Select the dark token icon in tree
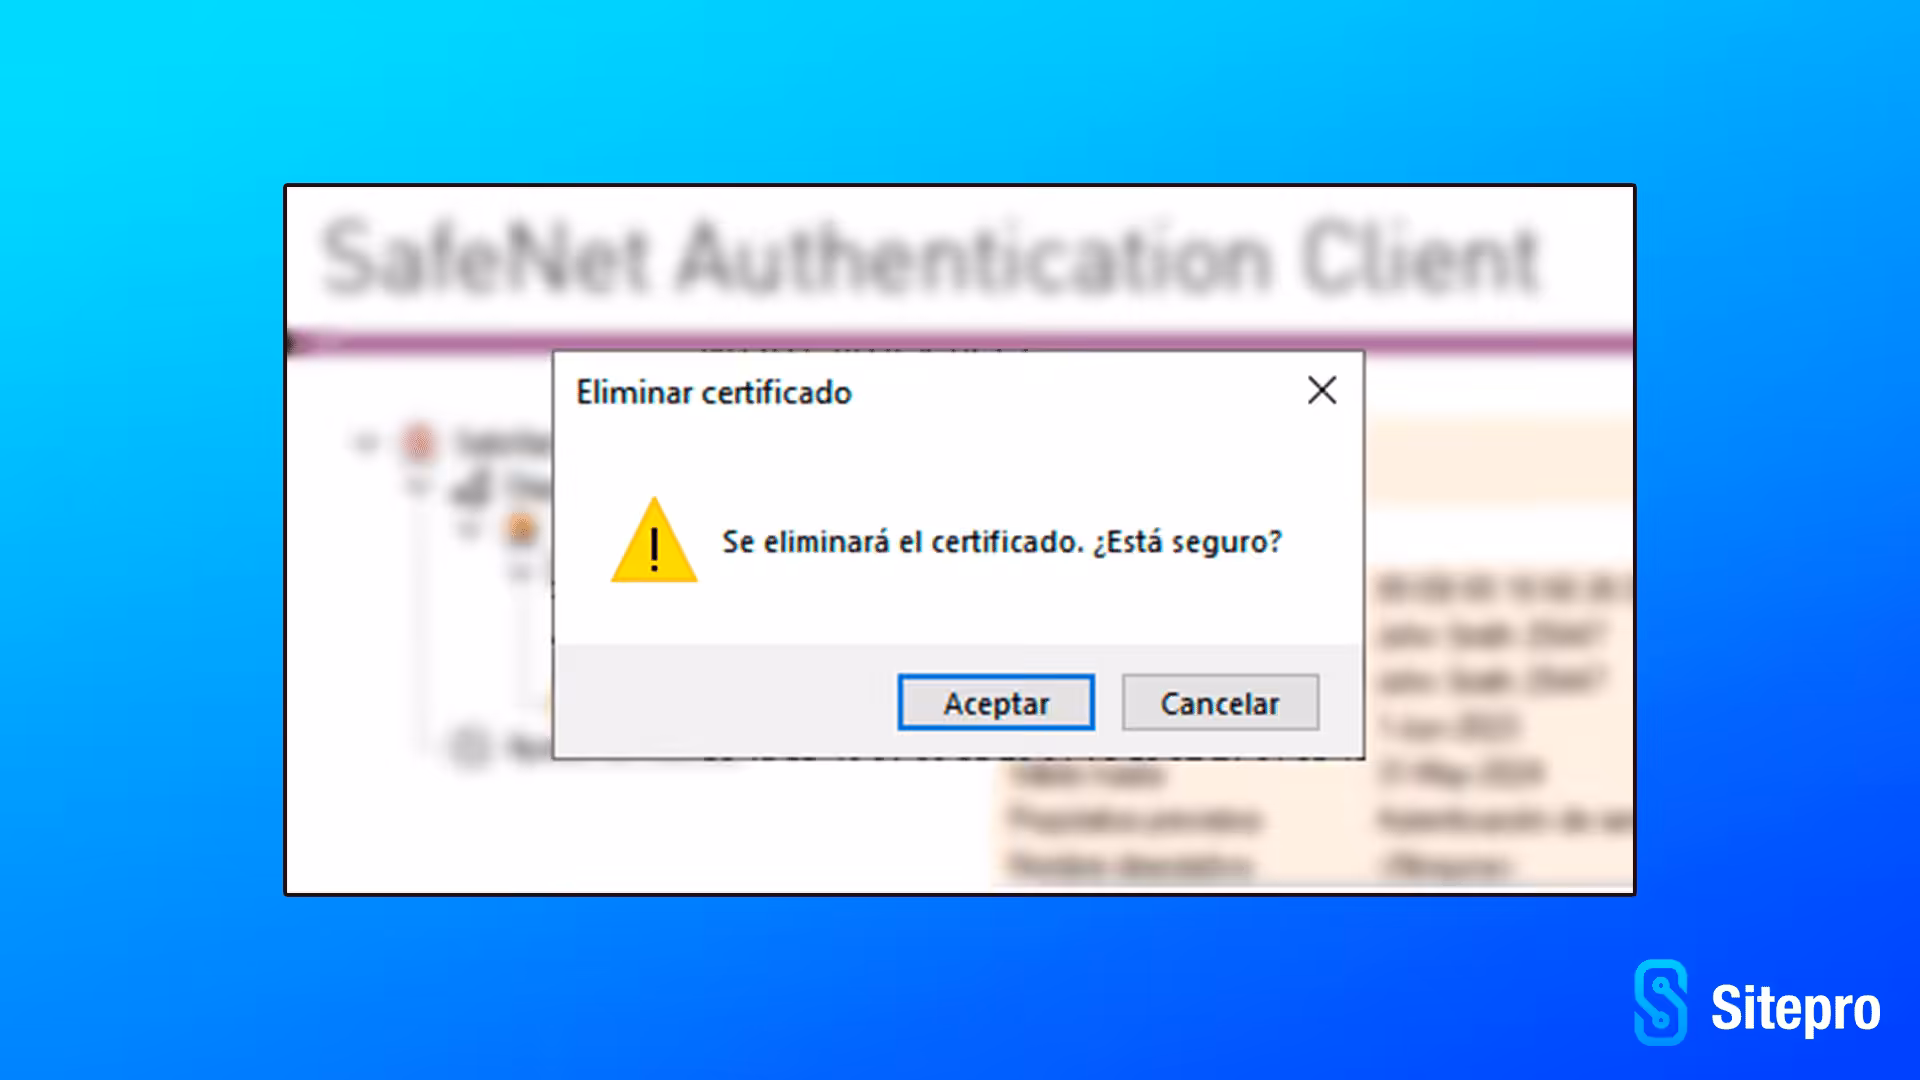This screenshot has height=1080, width=1920. click(468, 488)
